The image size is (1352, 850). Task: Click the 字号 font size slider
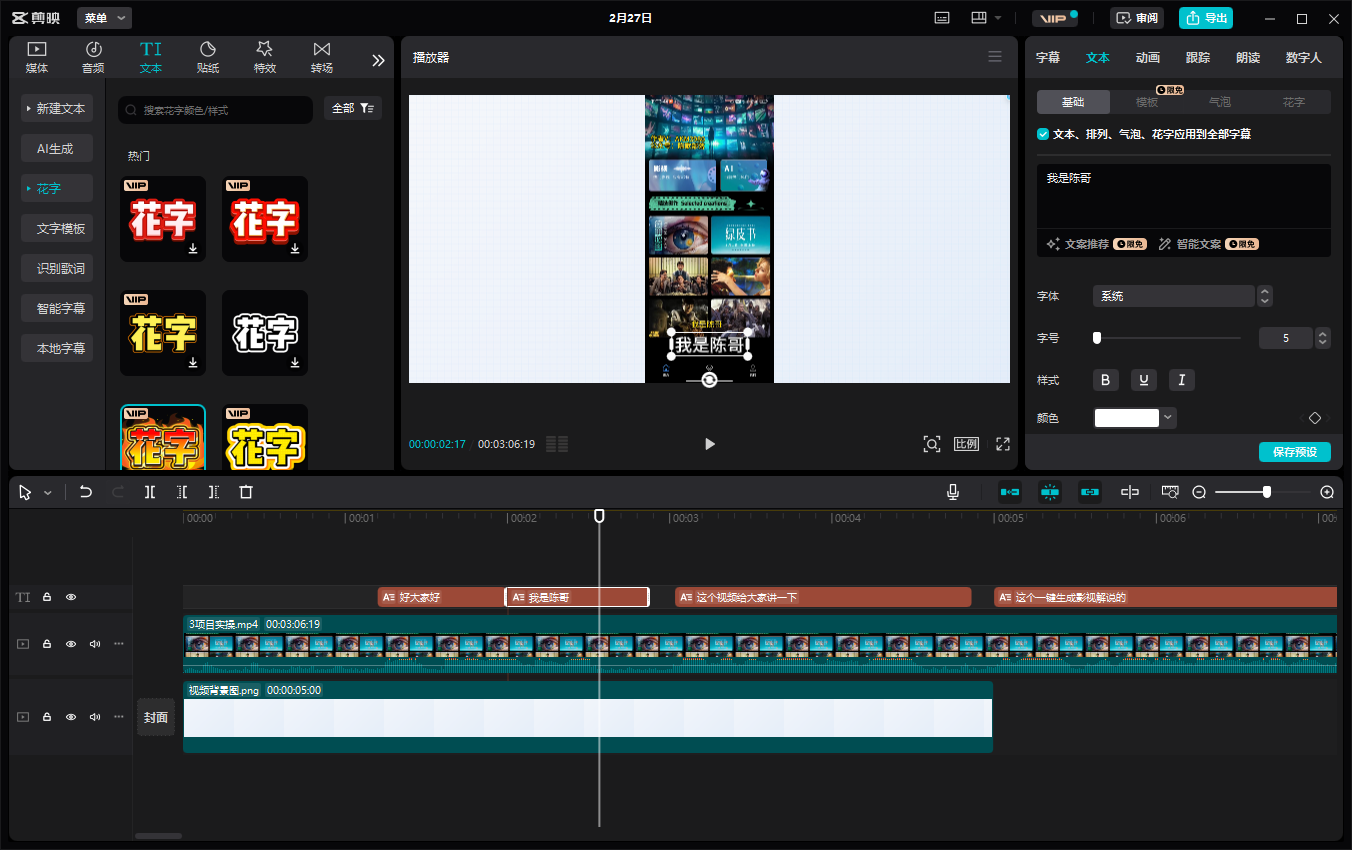click(x=1168, y=338)
